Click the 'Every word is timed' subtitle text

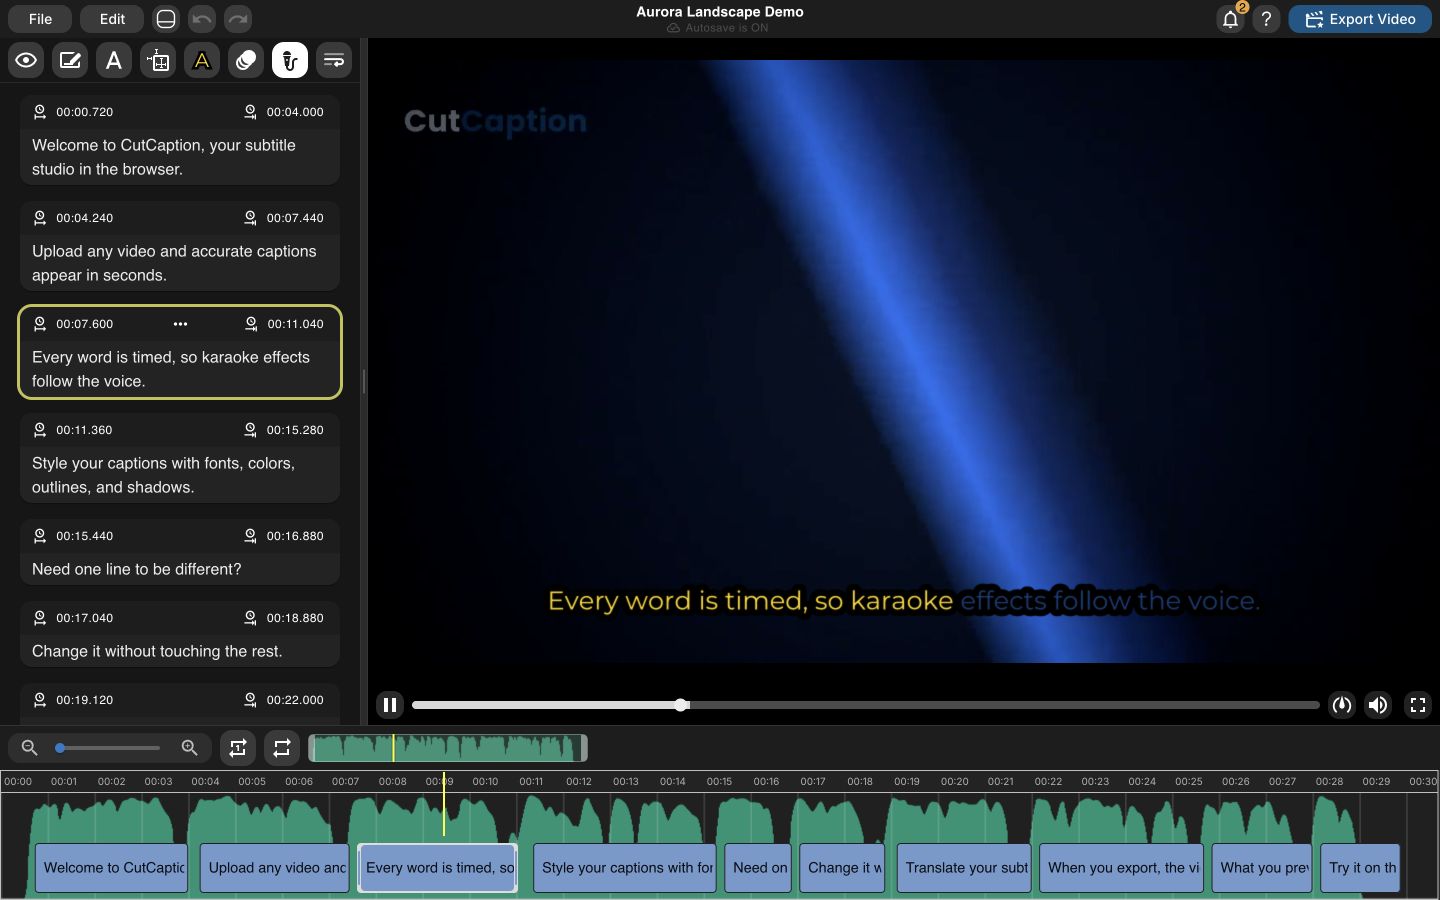pyautogui.click(x=171, y=369)
